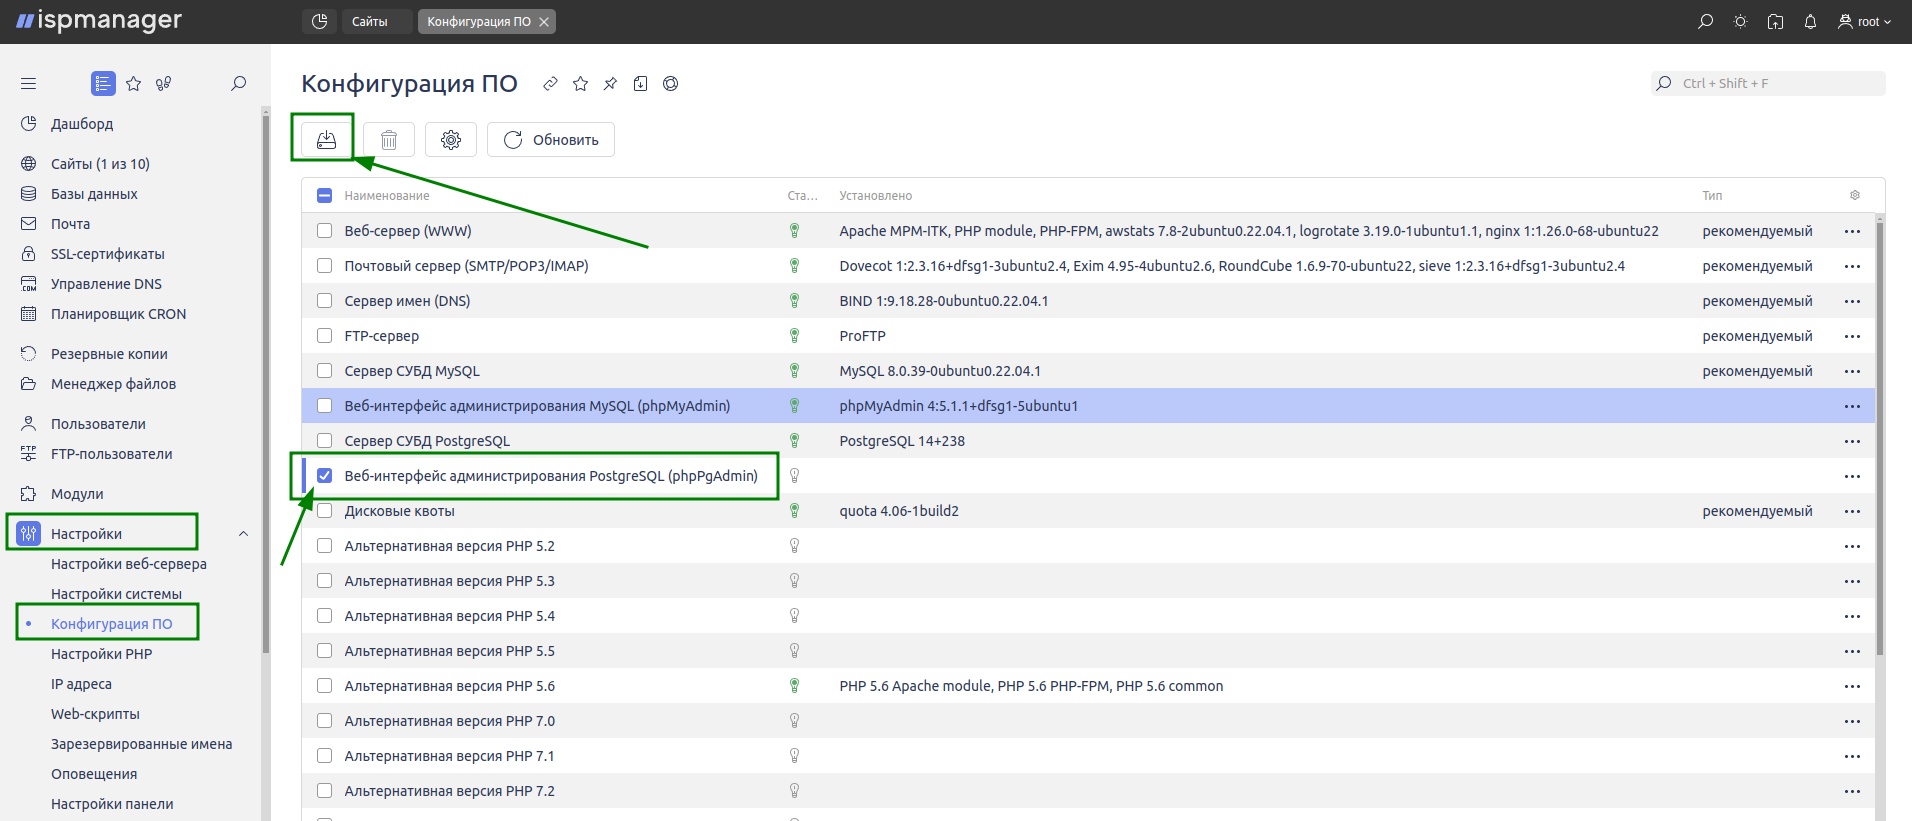Sort table by Тип column header
This screenshot has height=821, width=1912.
click(1712, 196)
